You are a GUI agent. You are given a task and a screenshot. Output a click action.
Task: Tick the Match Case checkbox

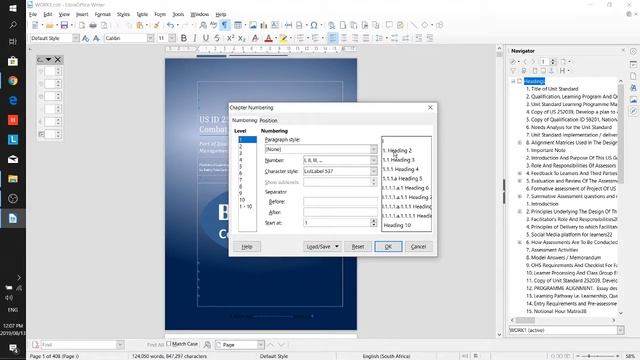tap(169, 344)
